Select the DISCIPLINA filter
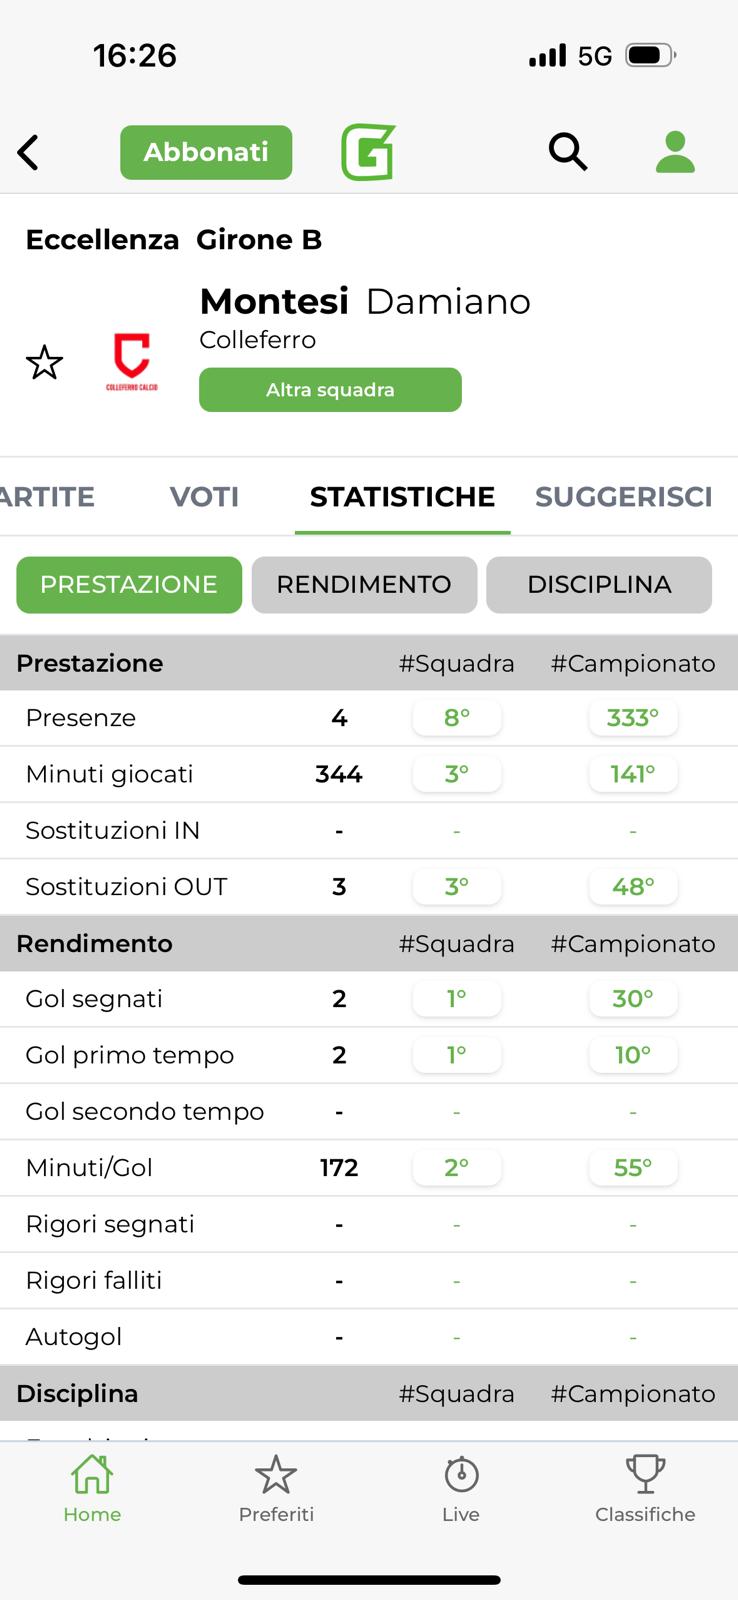 599,585
